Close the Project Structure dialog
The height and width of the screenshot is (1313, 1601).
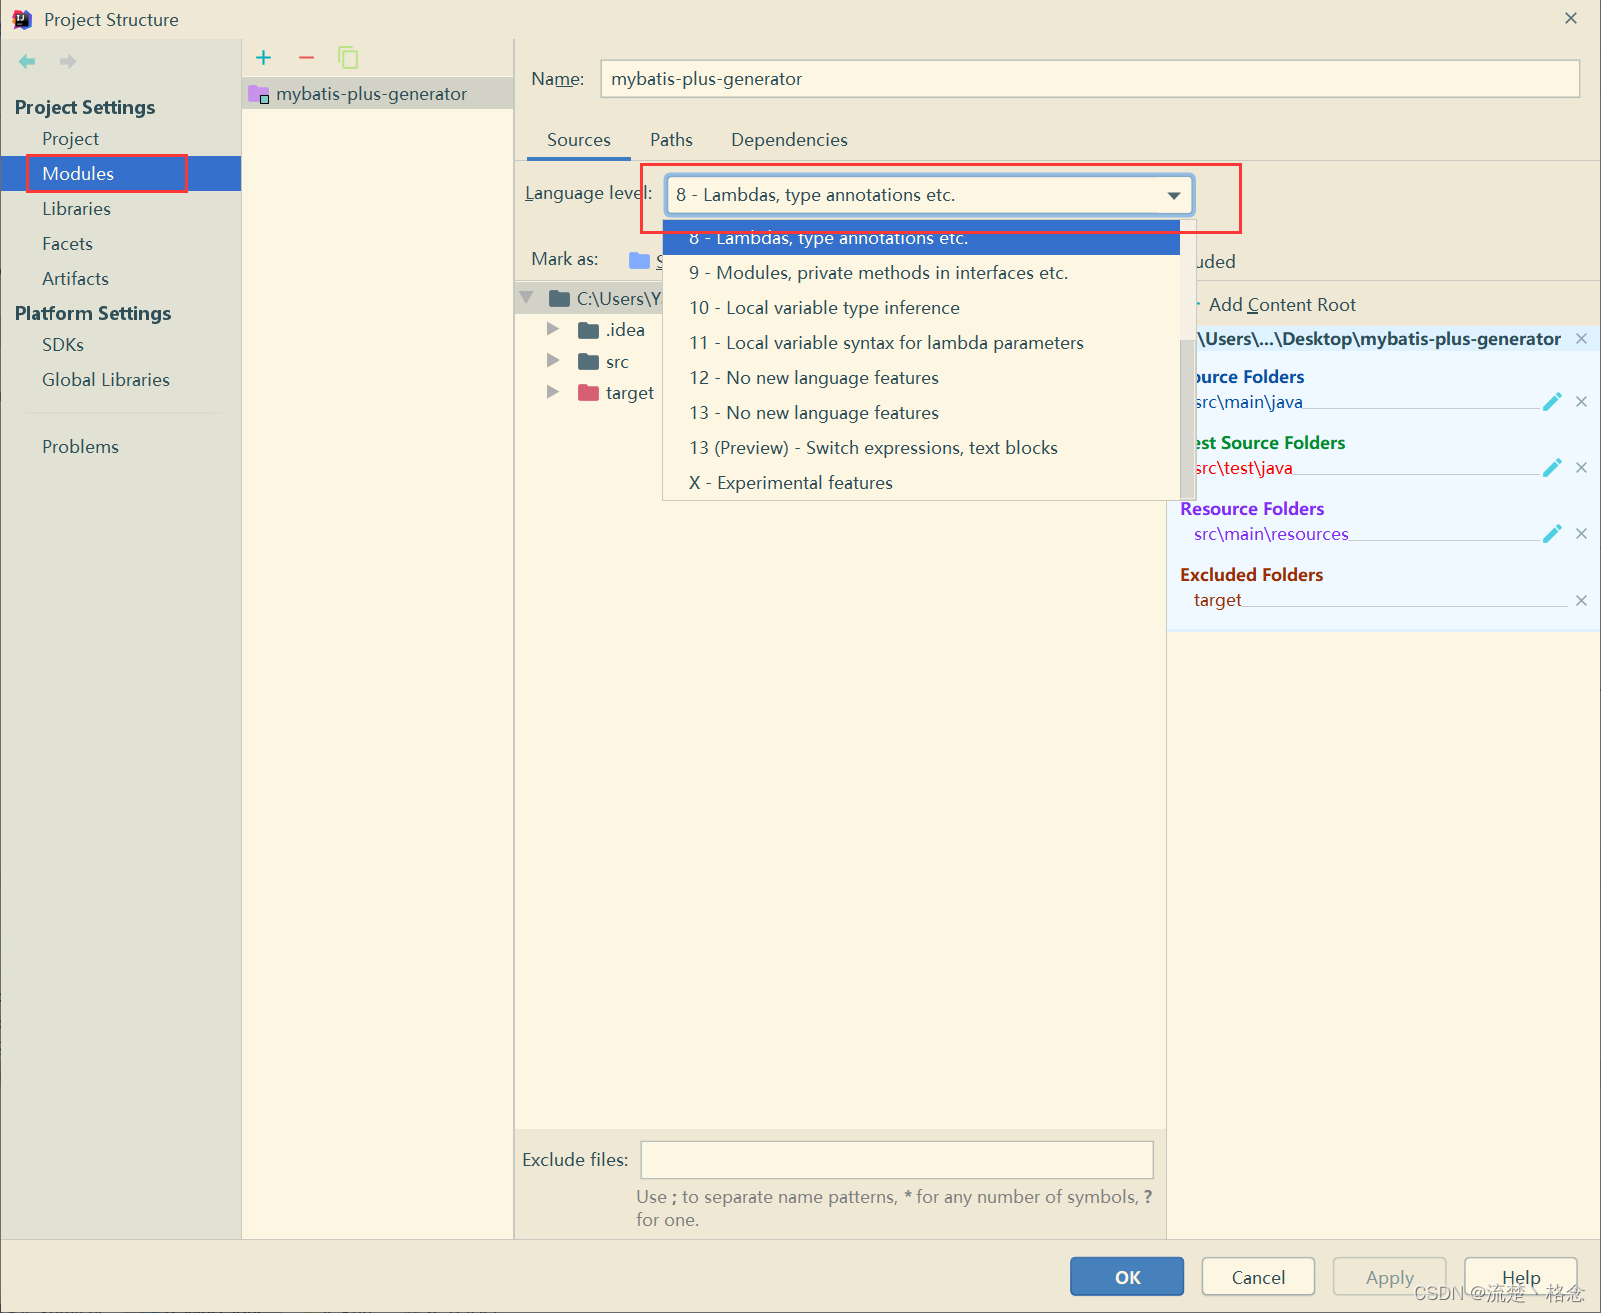pyautogui.click(x=1571, y=18)
